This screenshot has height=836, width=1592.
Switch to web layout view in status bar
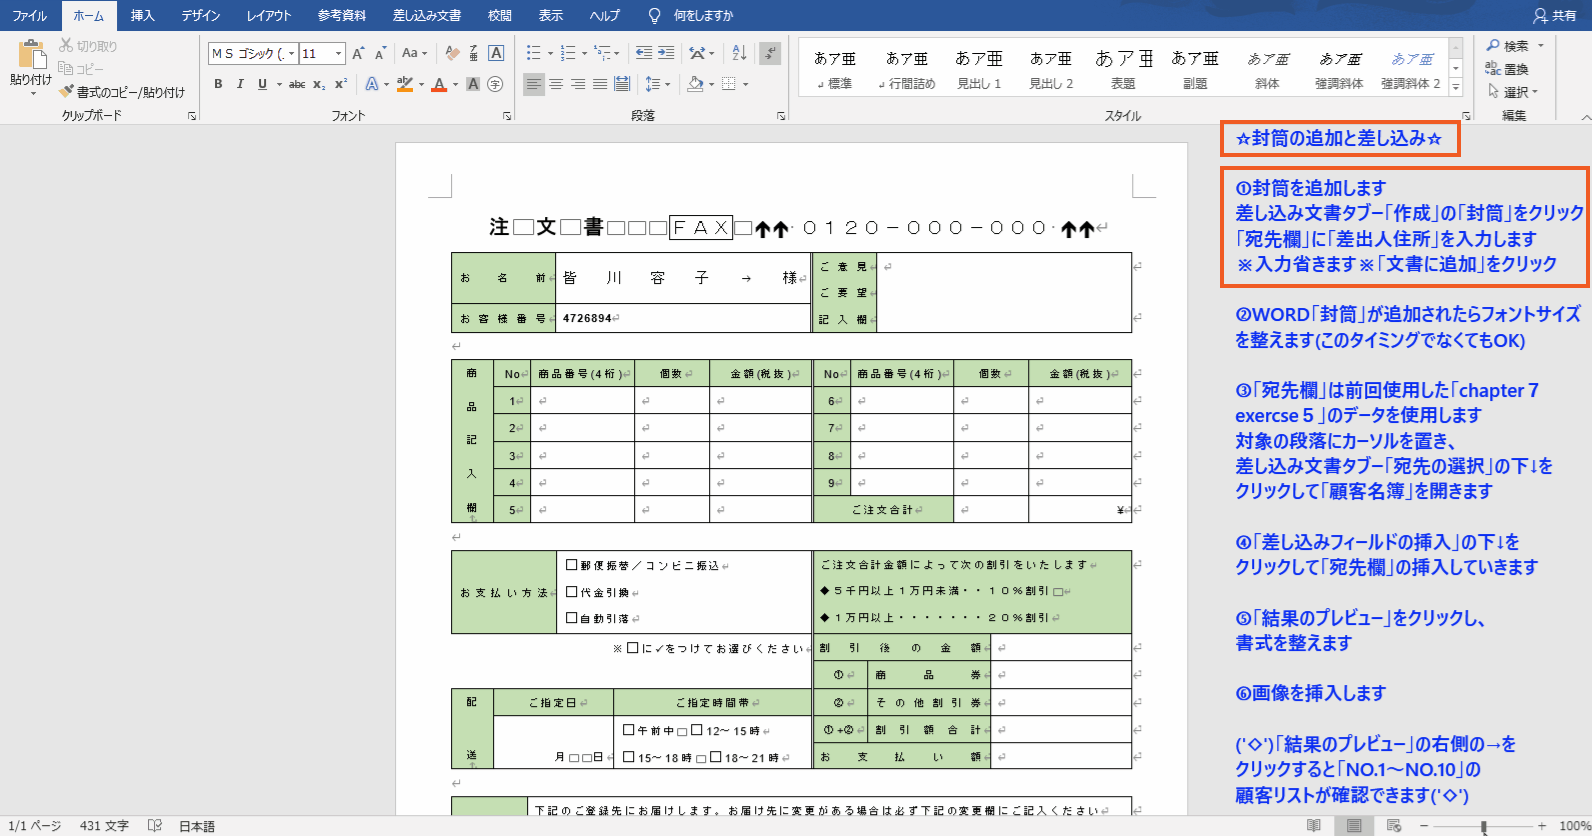click(1393, 825)
